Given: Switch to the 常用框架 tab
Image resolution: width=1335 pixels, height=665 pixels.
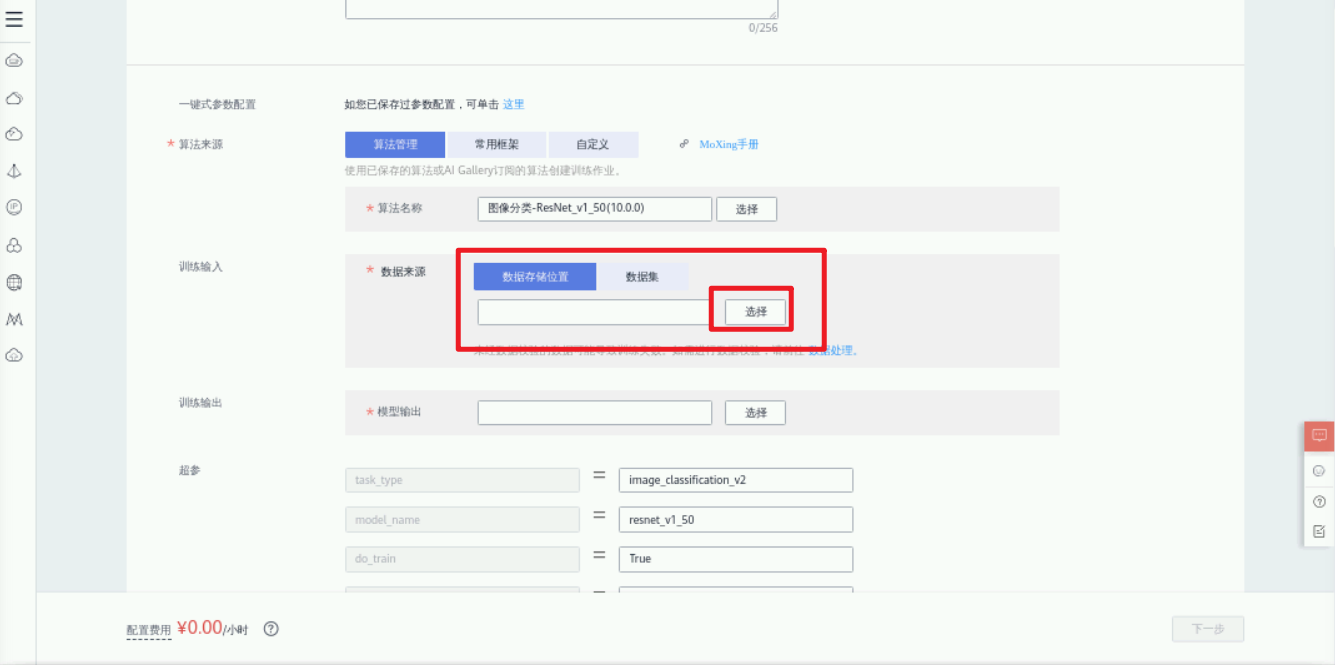Looking at the screenshot, I should pyautogui.click(x=496, y=144).
